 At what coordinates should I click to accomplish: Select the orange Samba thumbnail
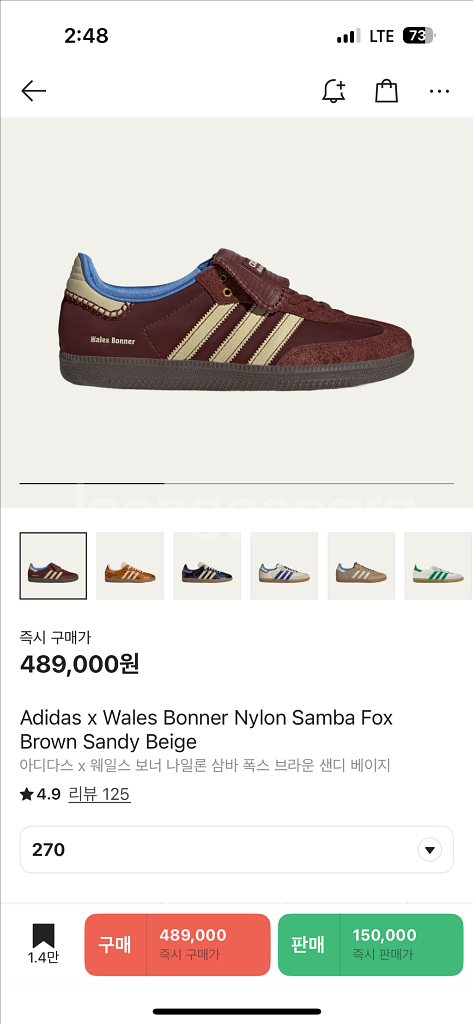[x=130, y=566]
